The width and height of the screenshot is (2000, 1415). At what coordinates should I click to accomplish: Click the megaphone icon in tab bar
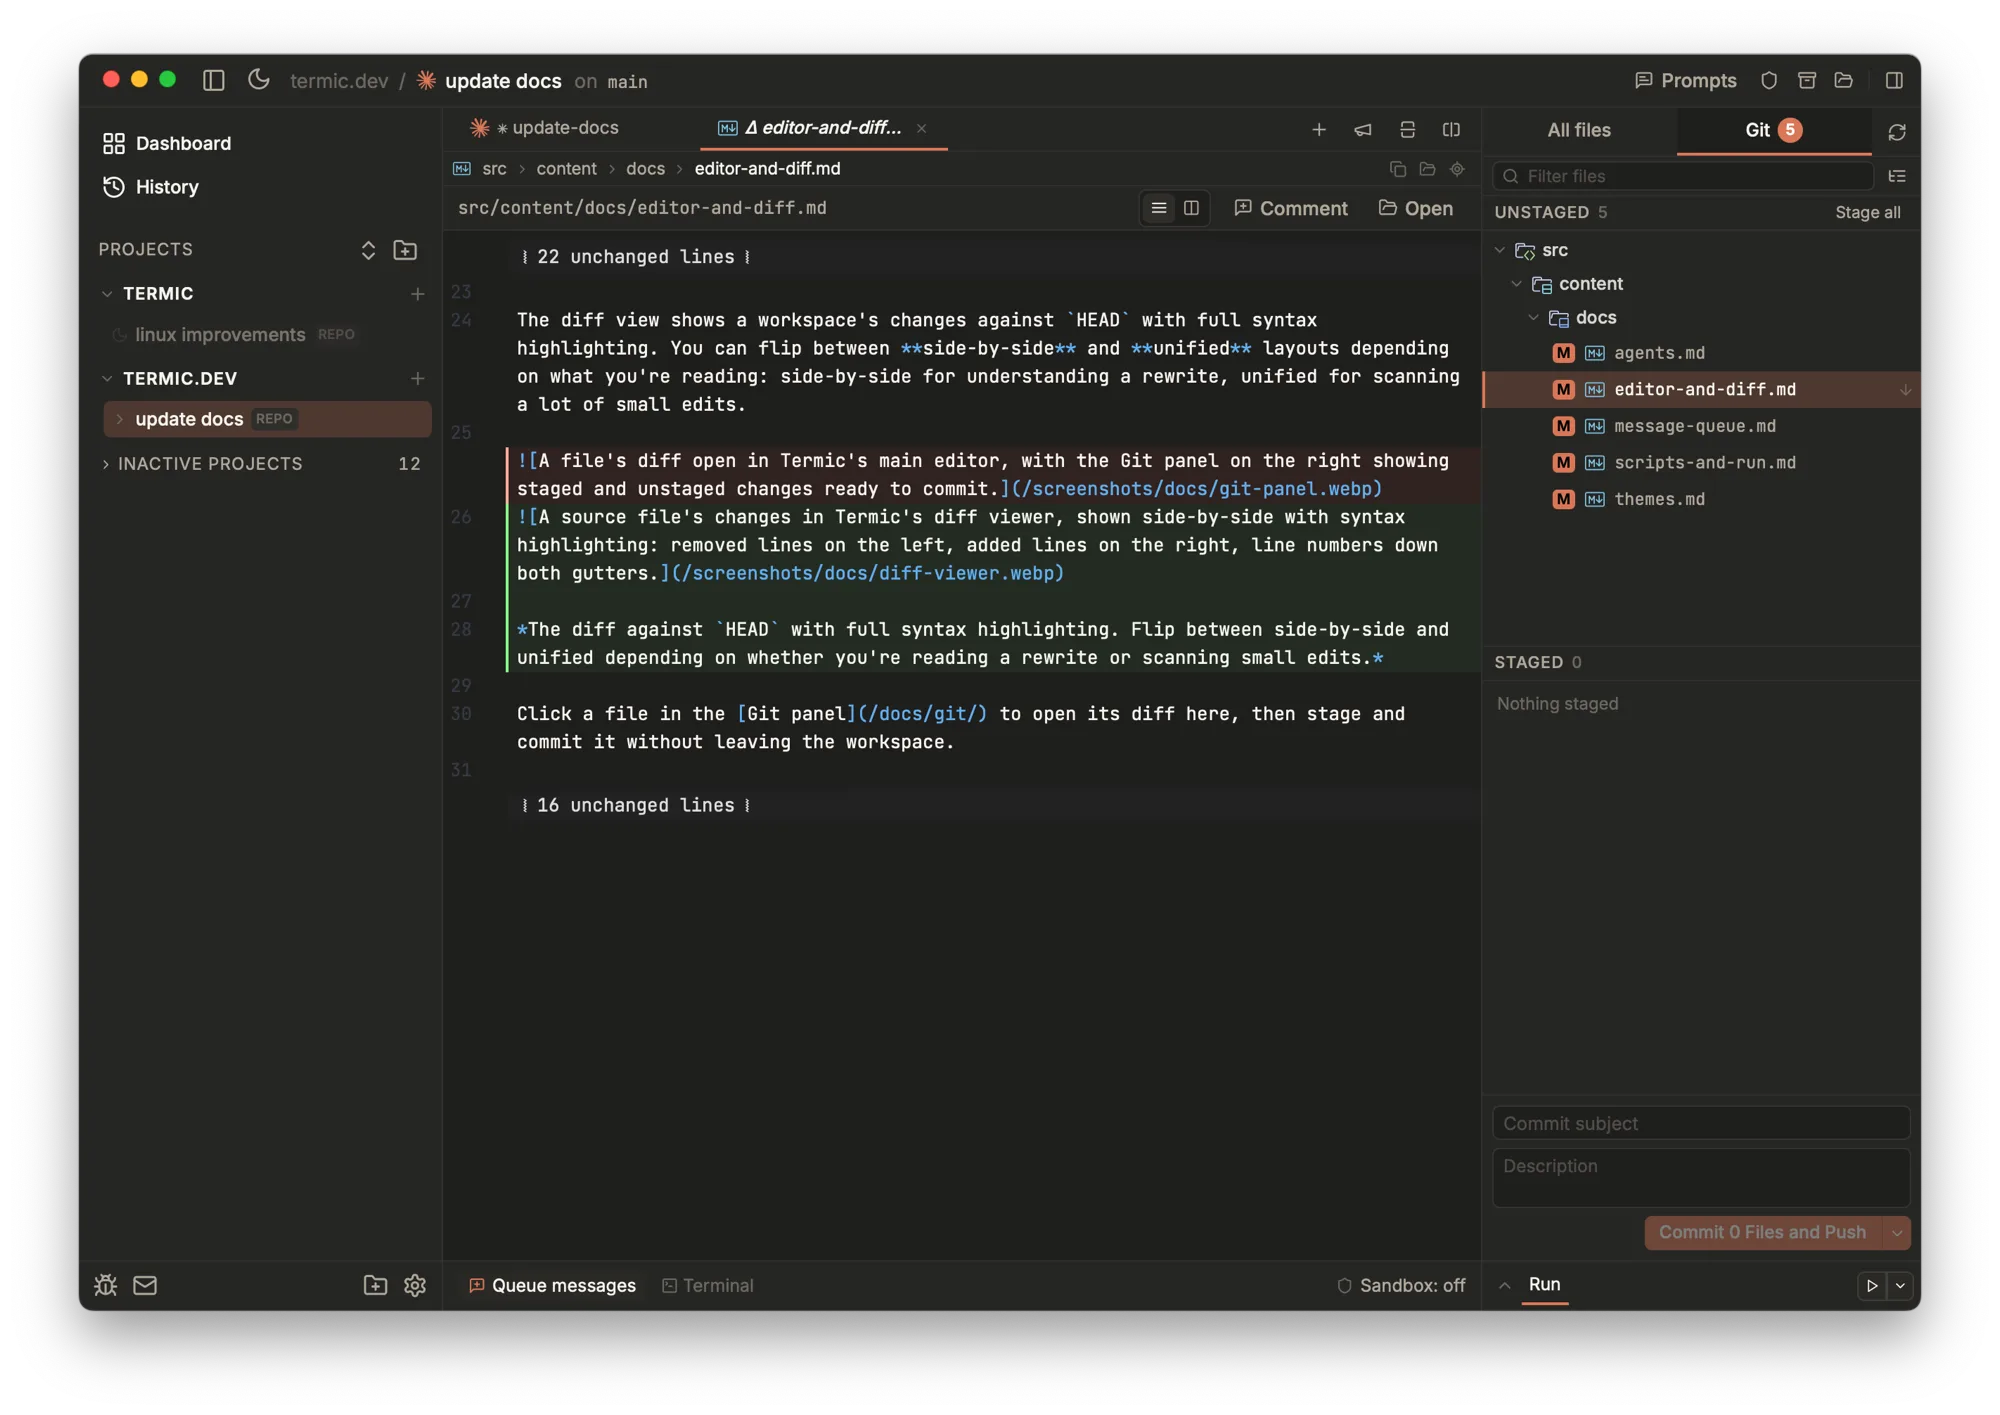point(1363,129)
